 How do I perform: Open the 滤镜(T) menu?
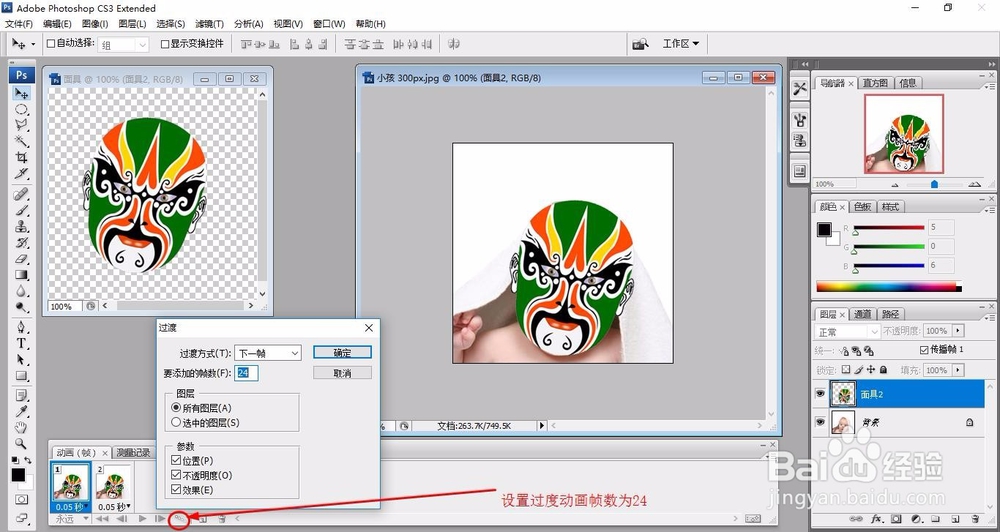point(209,24)
